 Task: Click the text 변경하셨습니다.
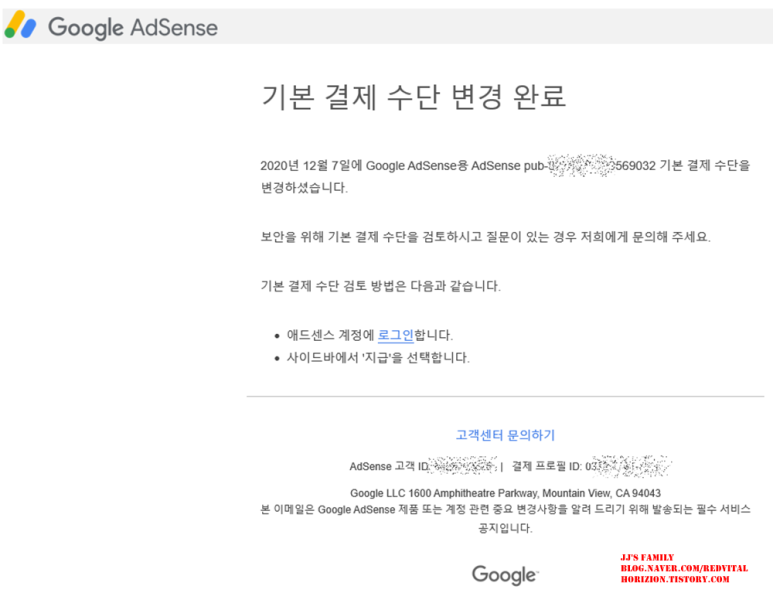click(x=304, y=187)
